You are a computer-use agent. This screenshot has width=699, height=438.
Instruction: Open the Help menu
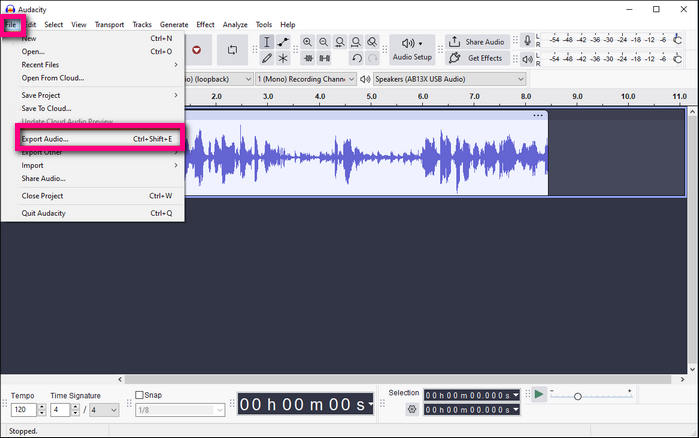coord(288,25)
